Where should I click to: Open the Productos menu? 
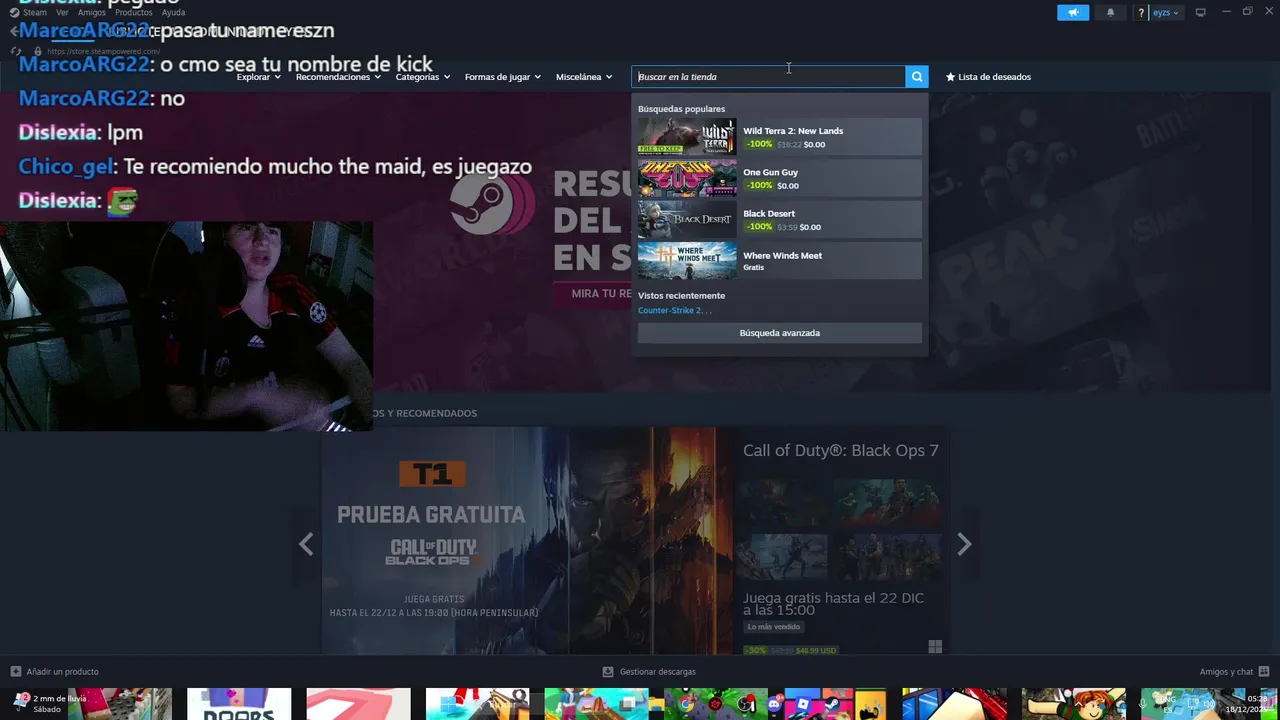click(x=133, y=13)
